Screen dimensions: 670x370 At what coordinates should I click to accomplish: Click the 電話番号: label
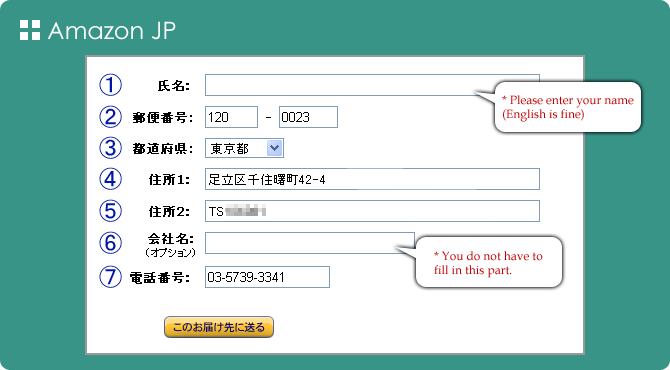(160, 278)
